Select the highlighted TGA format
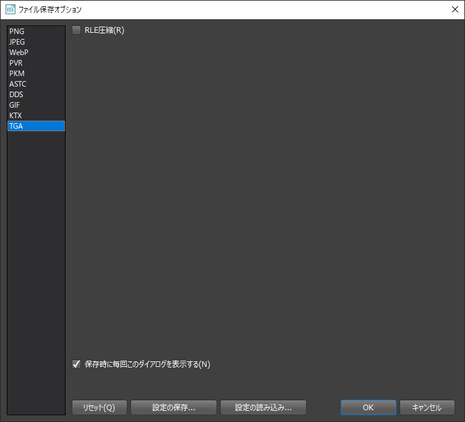465x422 pixels. (x=36, y=126)
